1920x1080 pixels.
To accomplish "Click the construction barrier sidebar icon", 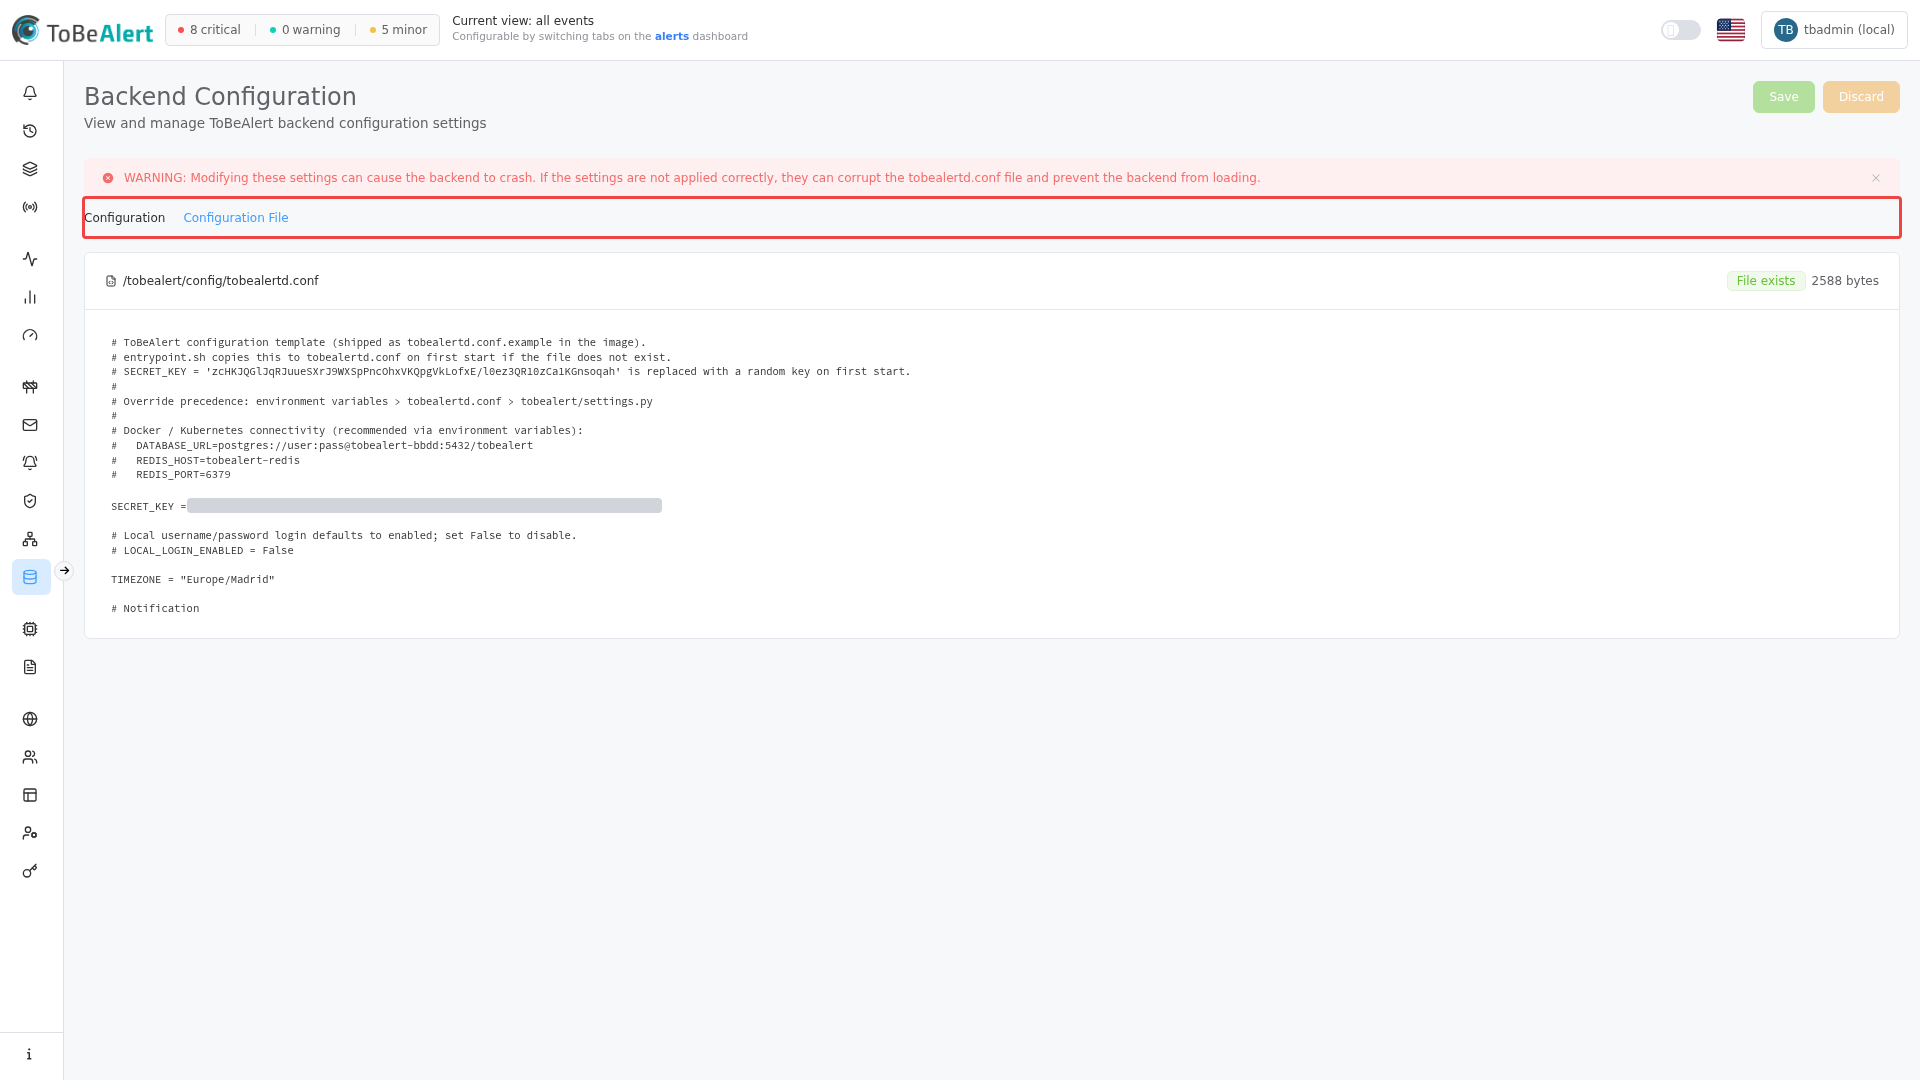I will click(x=30, y=387).
